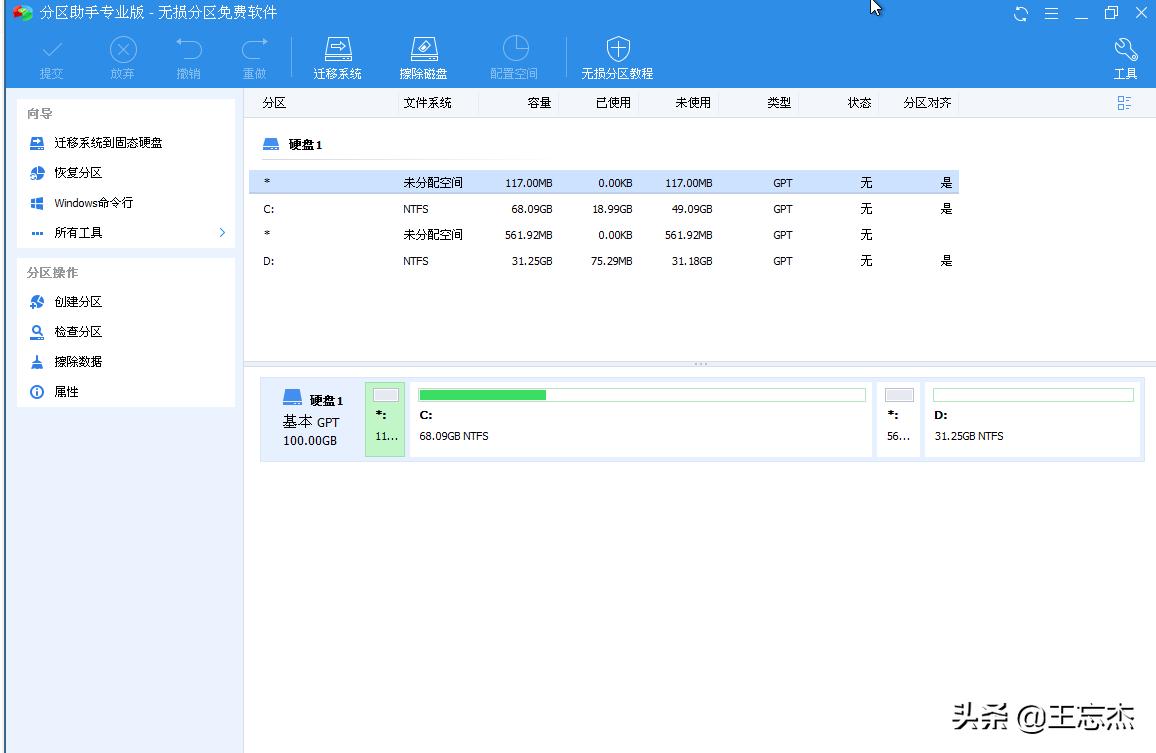1156x753 pixels.
Task: Click the refresh icon in the title bar
Action: click(1019, 13)
